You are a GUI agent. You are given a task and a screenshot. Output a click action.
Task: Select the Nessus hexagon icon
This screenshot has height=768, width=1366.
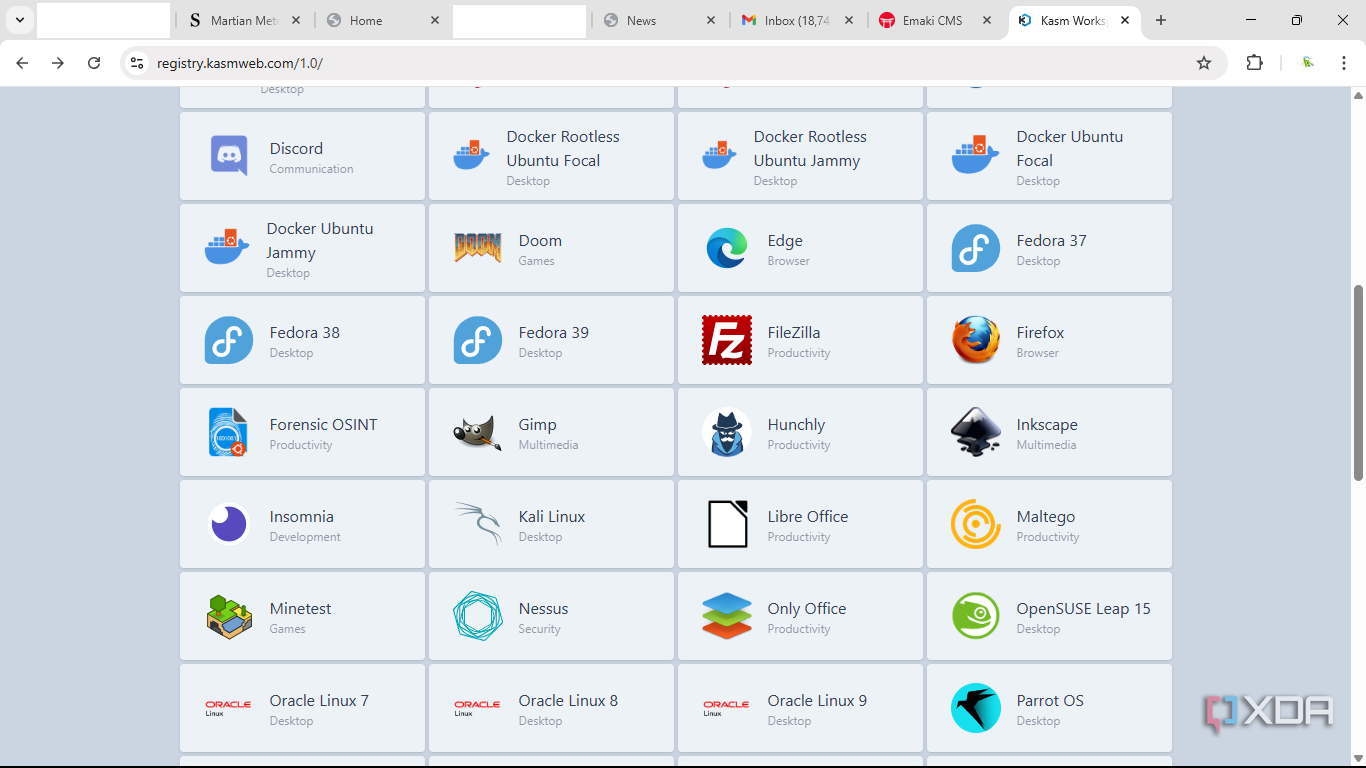[478, 616]
